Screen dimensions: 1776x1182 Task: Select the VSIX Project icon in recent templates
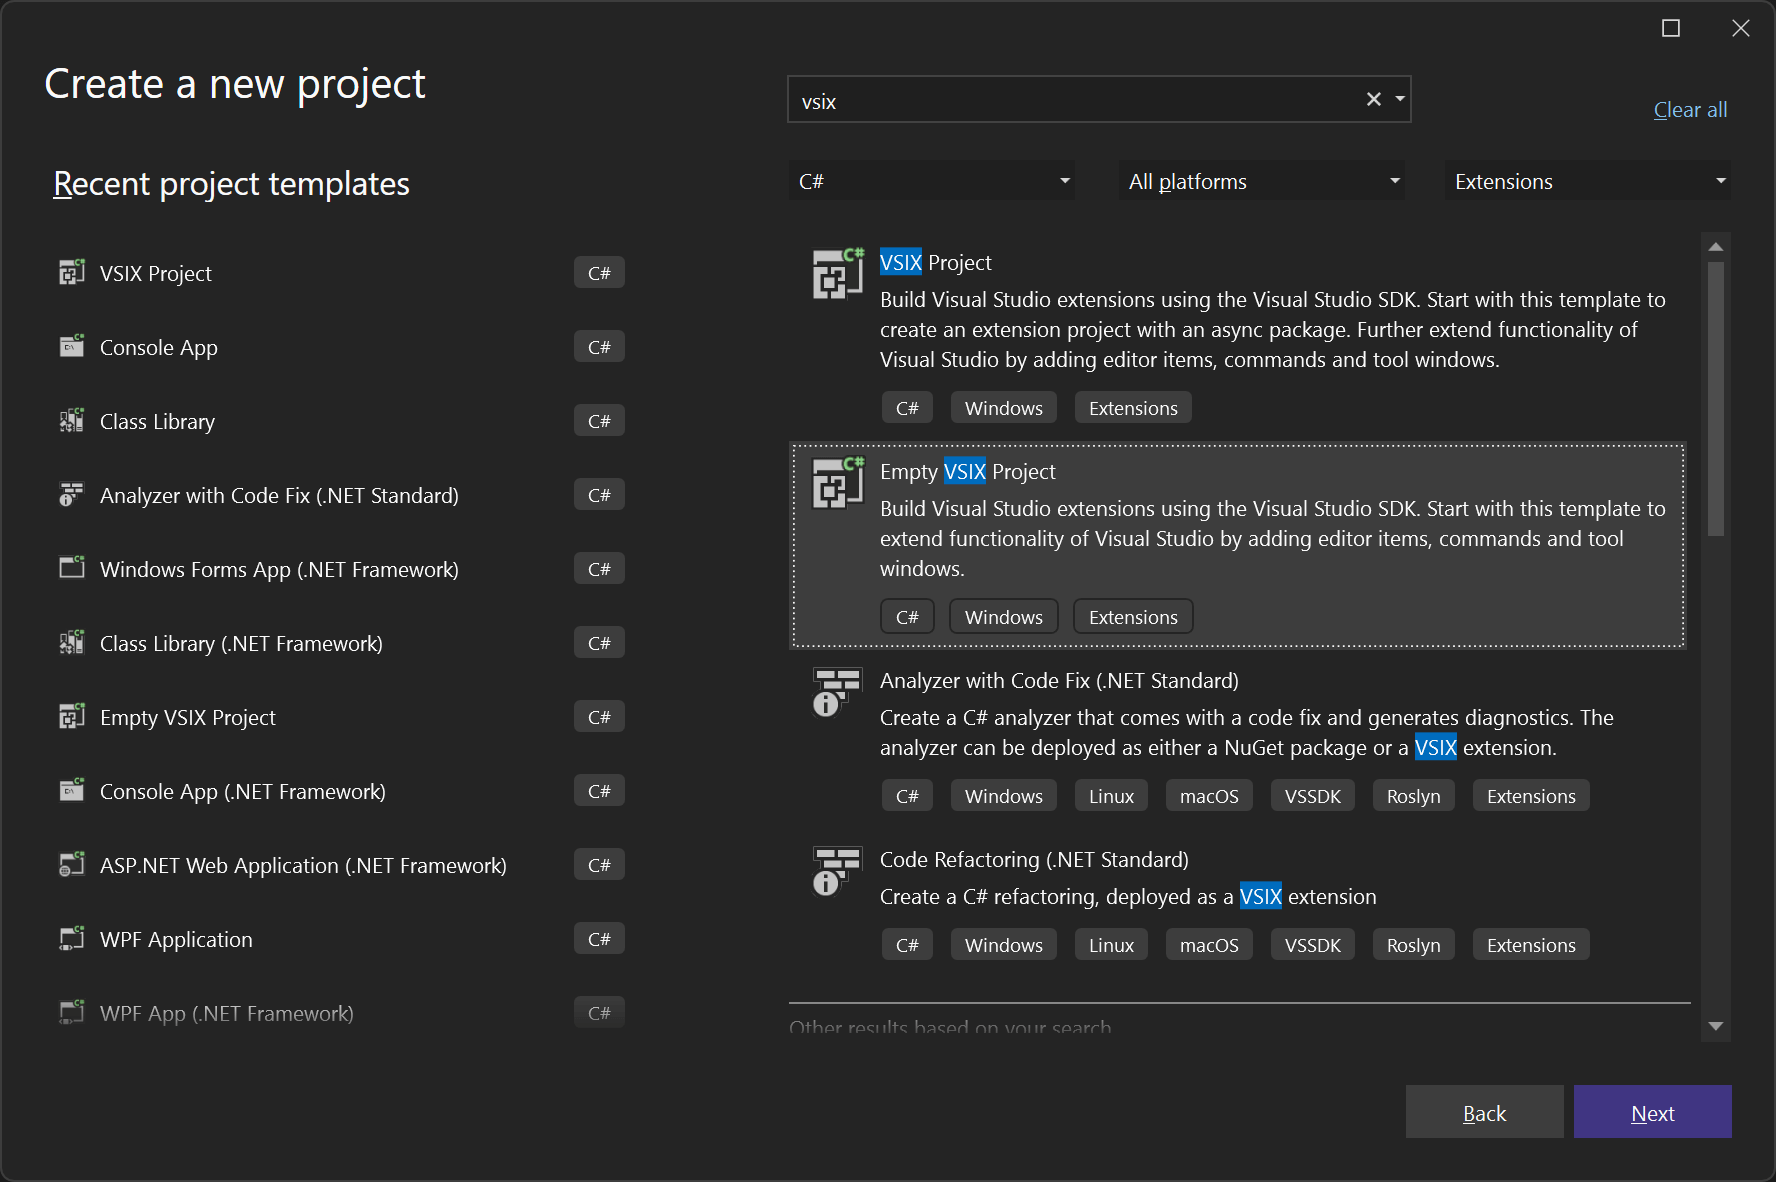pos(72,272)
